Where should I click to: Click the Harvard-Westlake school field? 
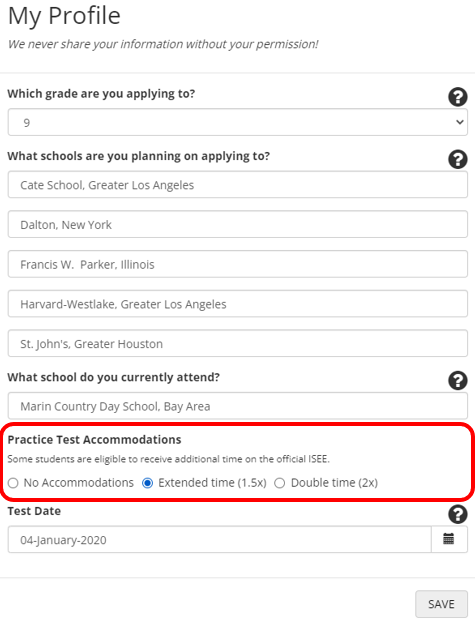coord(238,304)
